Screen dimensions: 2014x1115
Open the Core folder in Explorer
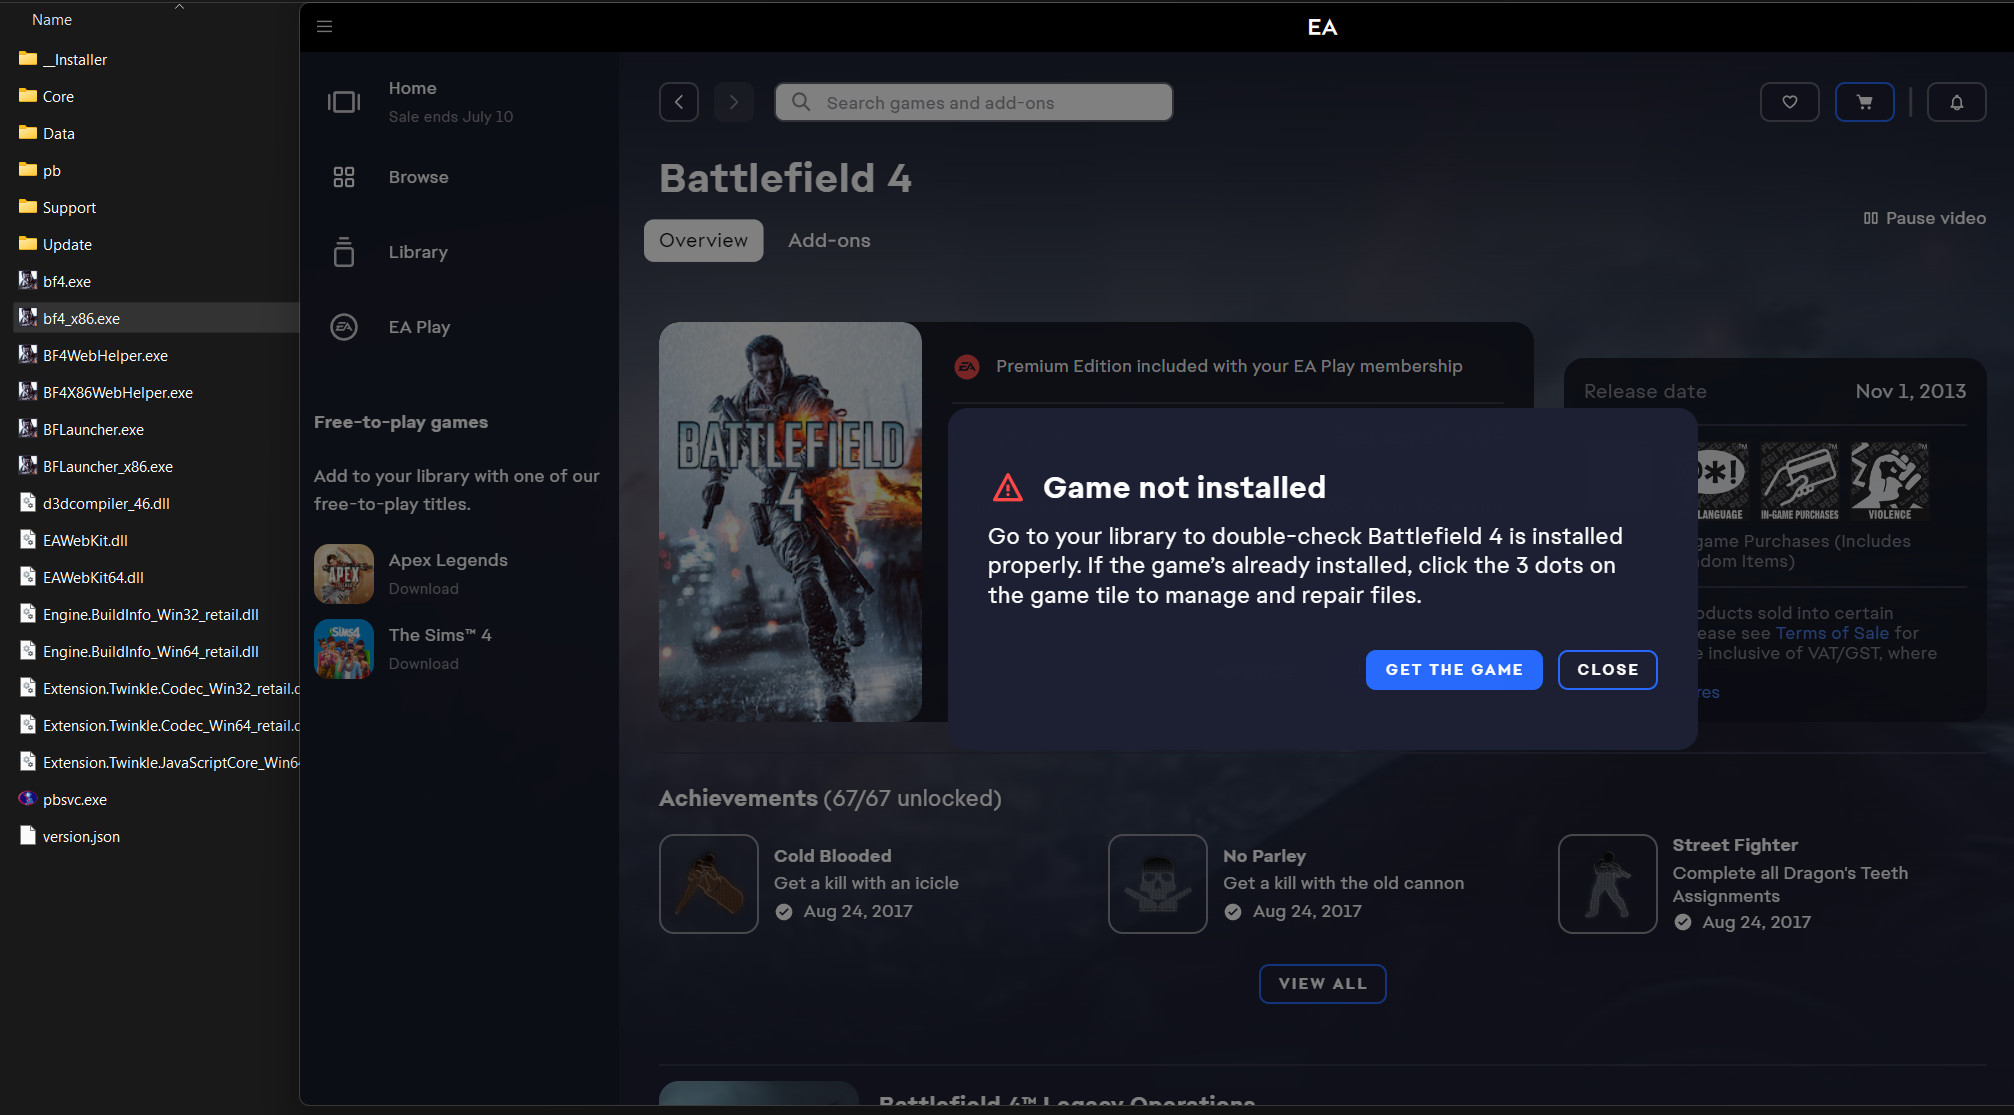pyautogui.click(x=58, y=97)
